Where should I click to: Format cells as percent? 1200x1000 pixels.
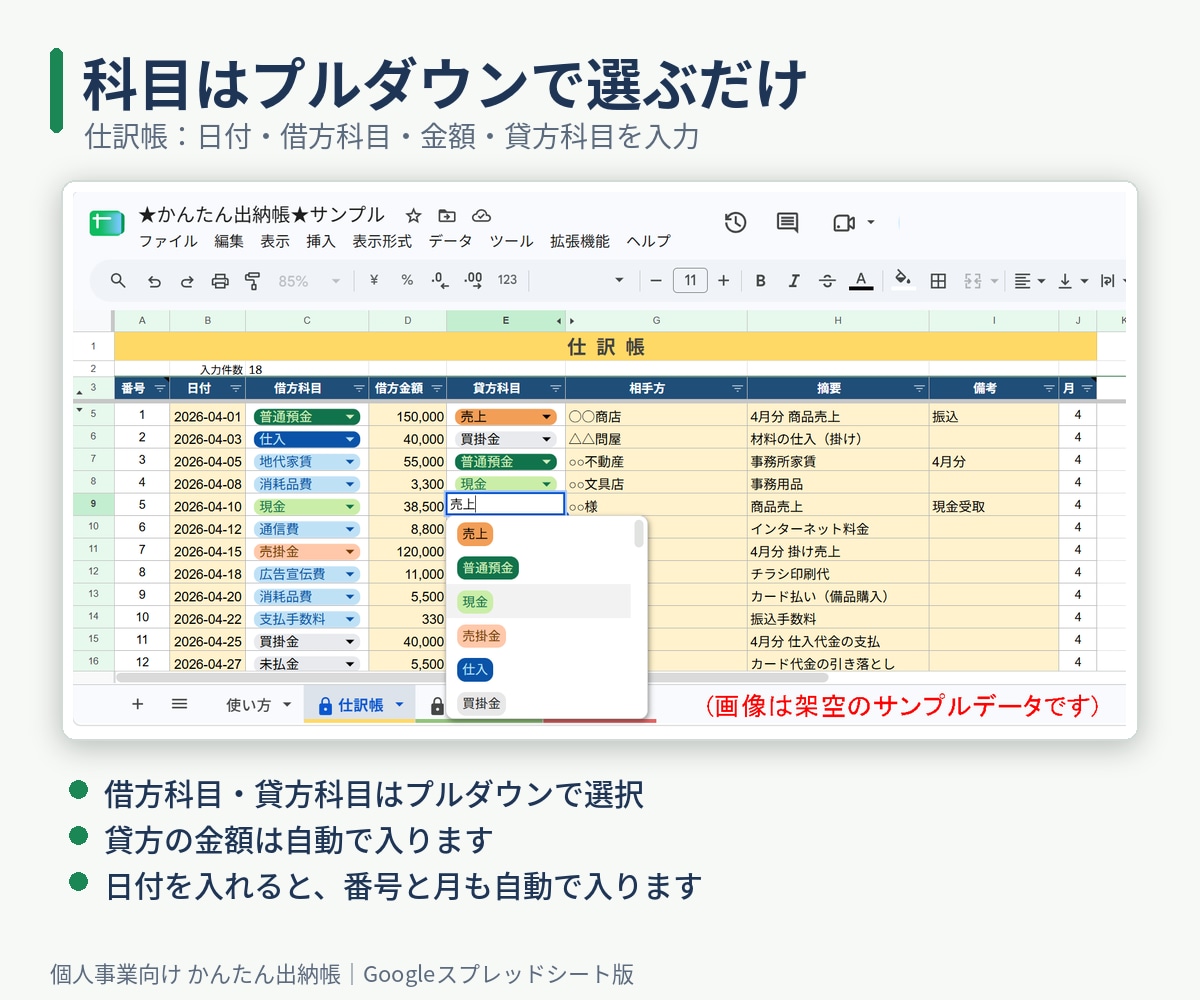(407, 281)
